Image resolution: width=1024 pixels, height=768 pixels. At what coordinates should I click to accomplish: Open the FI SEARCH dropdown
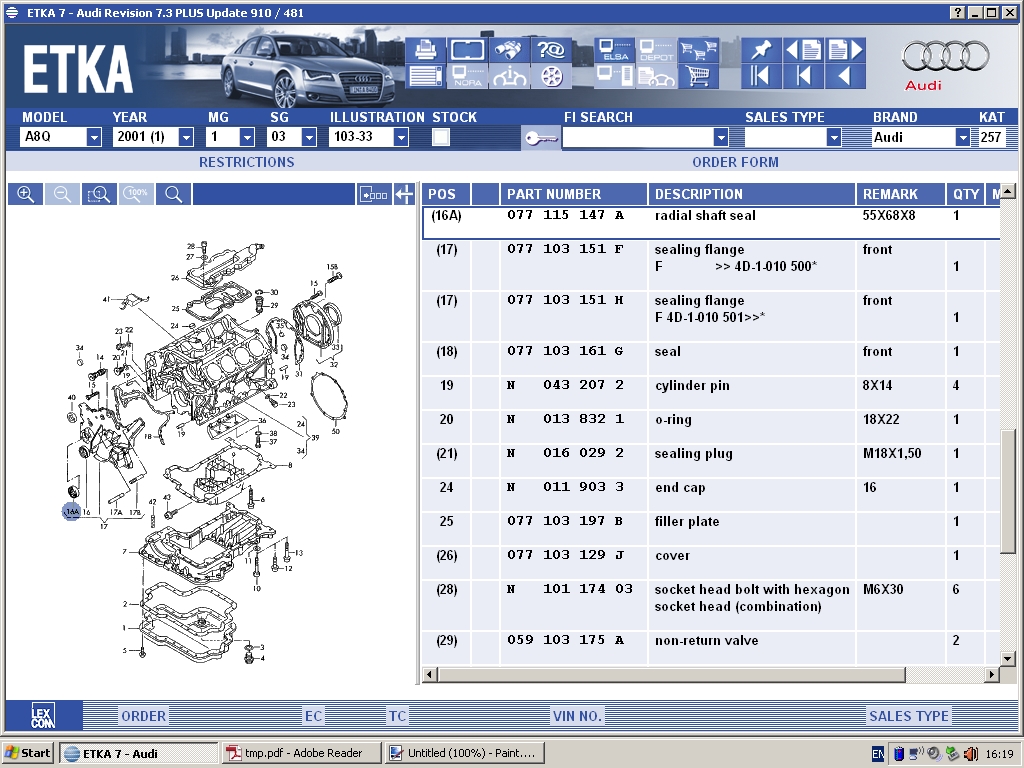[721, 137]
